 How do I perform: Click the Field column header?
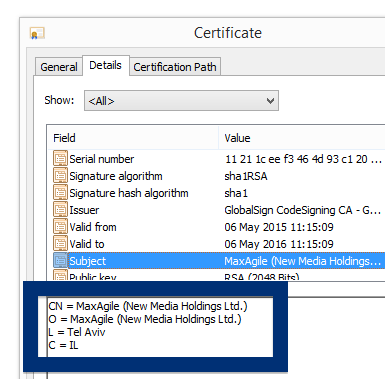tap(133, 138)
